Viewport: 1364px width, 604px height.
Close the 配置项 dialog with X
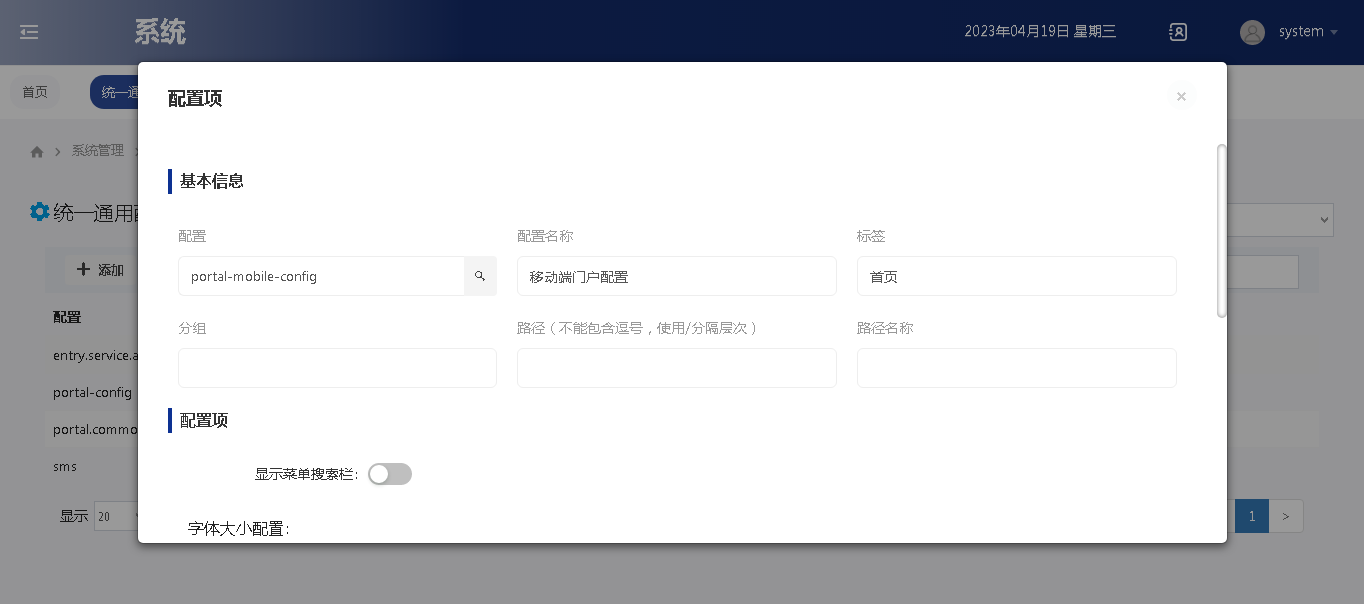[x=1181, y=97]
